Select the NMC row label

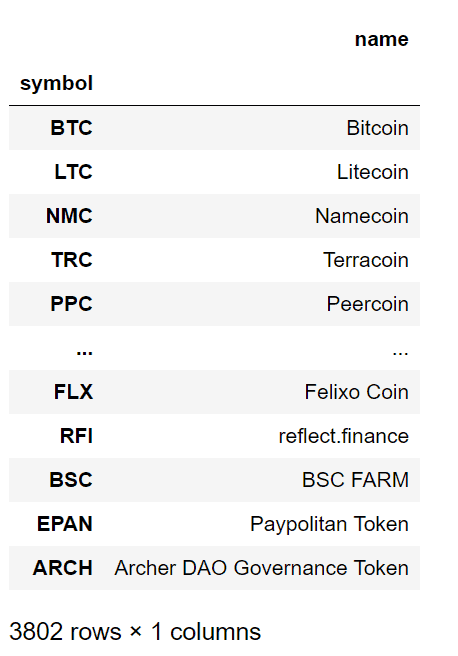point(69,216)
